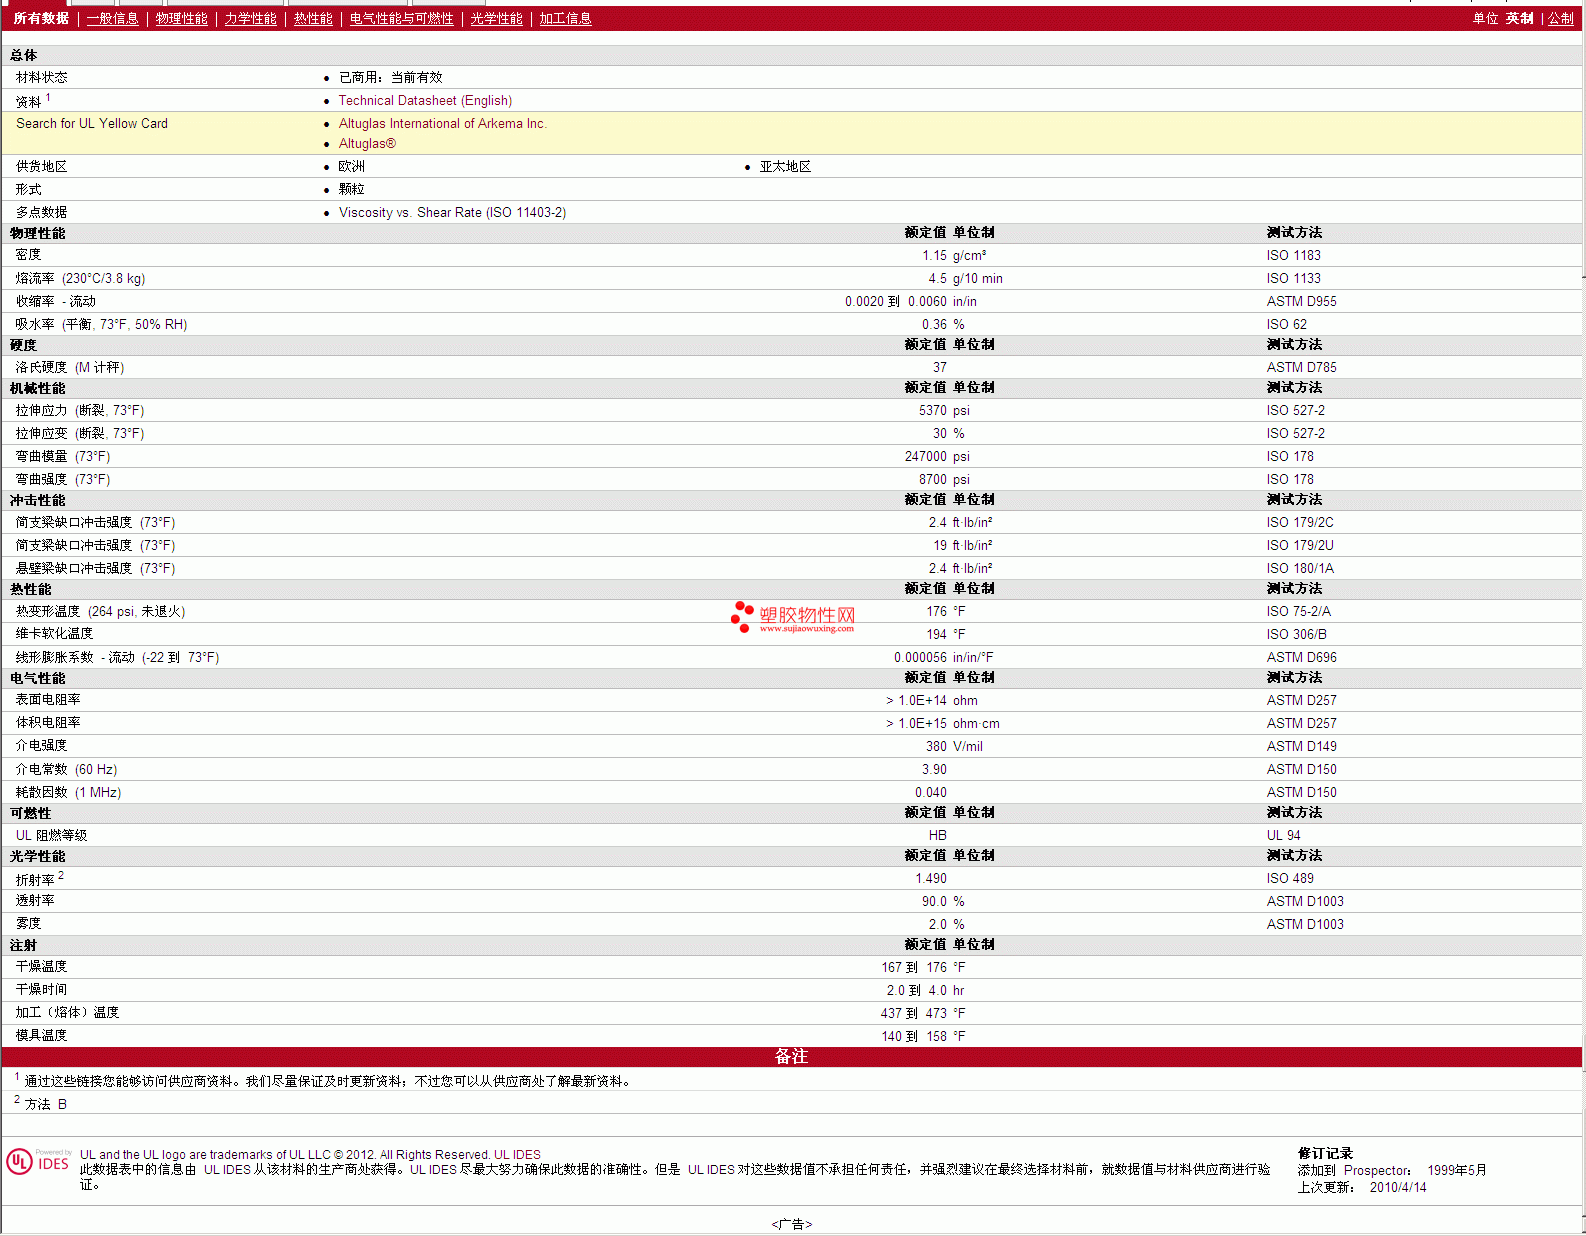The image size is (1586, 1236).
Task: Open the 一般信息 tab
Action: (x=112, y=18)
